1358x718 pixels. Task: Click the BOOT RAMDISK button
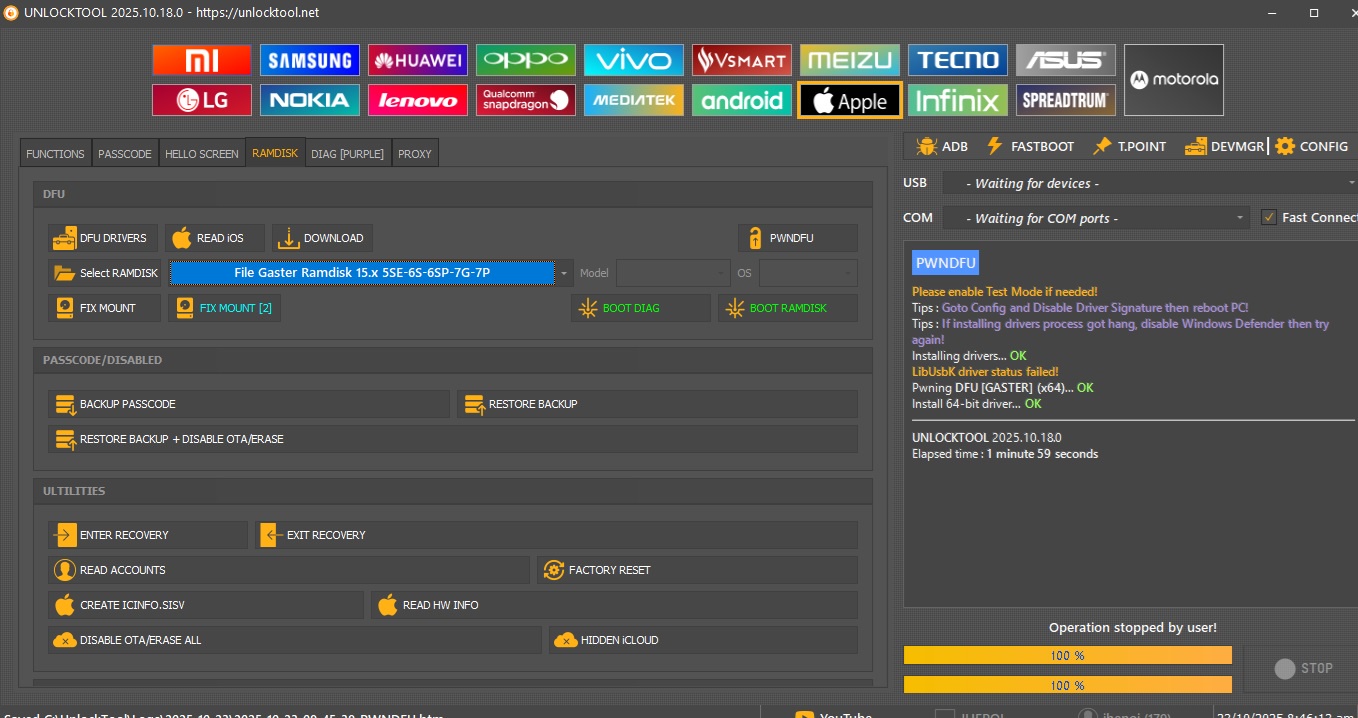(788, 308)
